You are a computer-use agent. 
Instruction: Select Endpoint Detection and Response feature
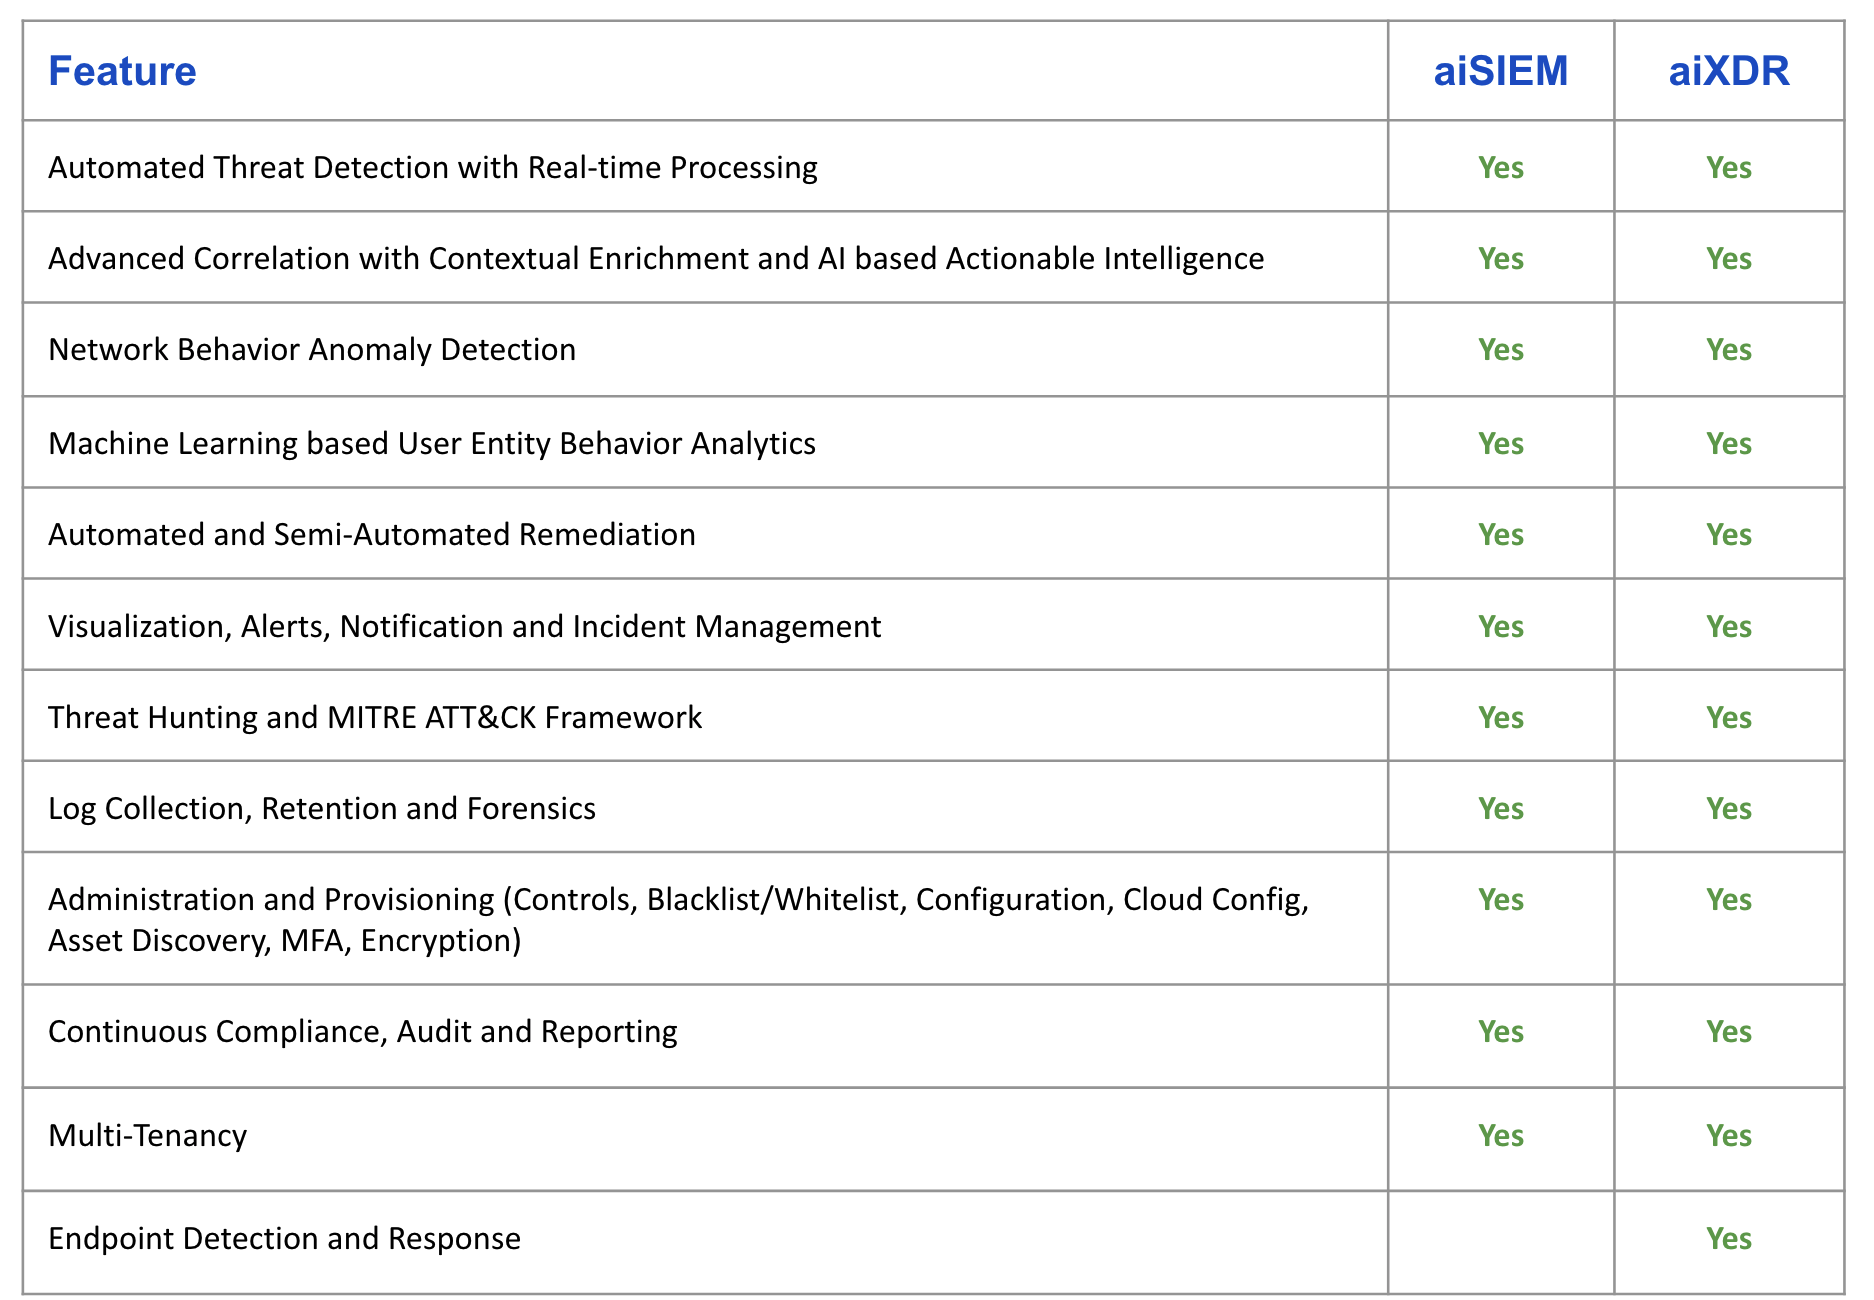coord(284,1238)
